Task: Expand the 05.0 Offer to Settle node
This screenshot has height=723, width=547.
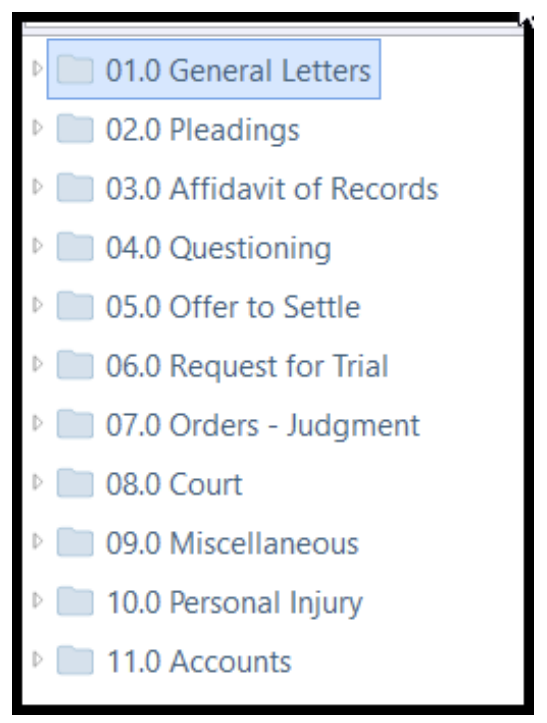Action: (37, 305)
